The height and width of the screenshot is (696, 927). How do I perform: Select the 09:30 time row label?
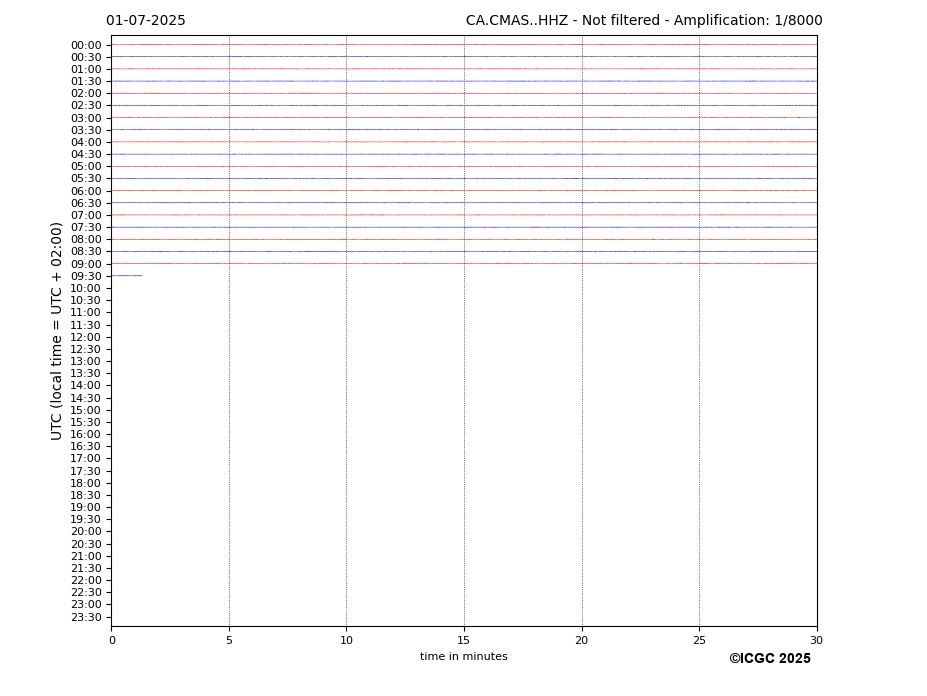[86, 276]
